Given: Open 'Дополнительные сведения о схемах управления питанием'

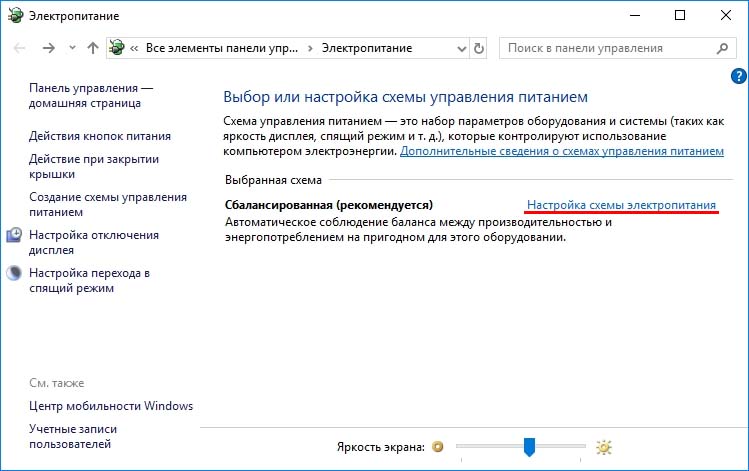Looking at the screenshot, I should [x=562, y=151].
